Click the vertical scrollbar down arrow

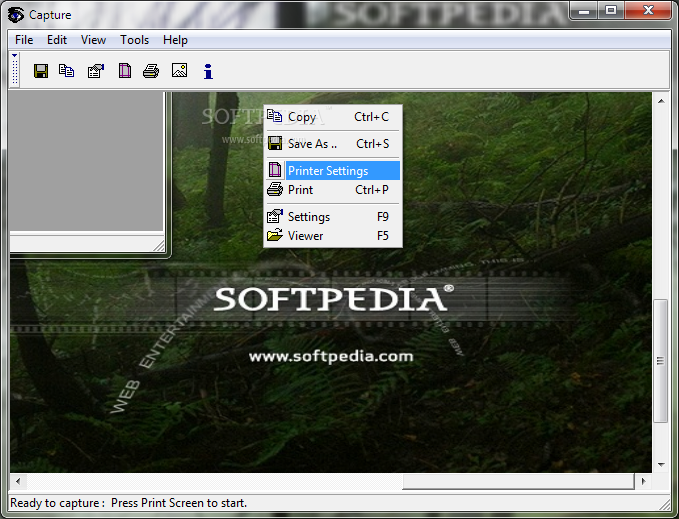point(661,465)
